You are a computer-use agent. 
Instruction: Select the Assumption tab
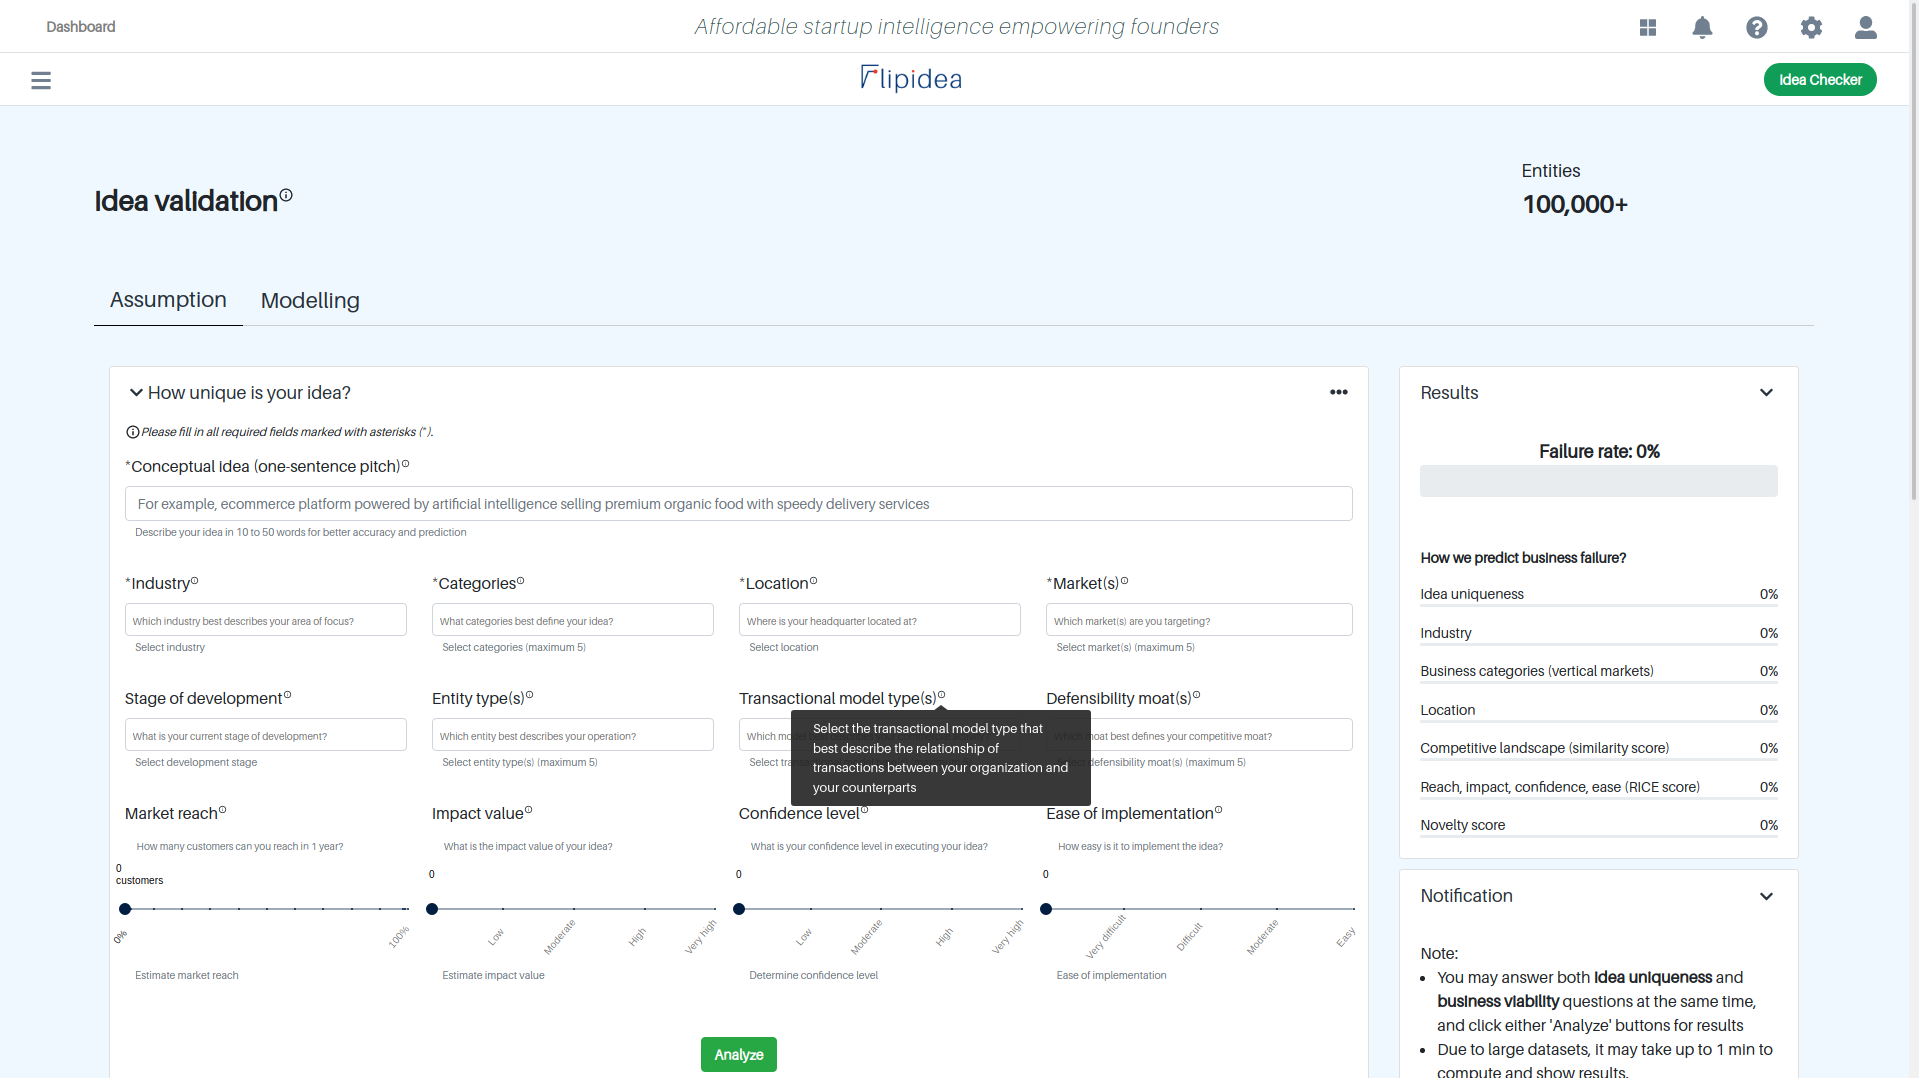pos(168,300)
